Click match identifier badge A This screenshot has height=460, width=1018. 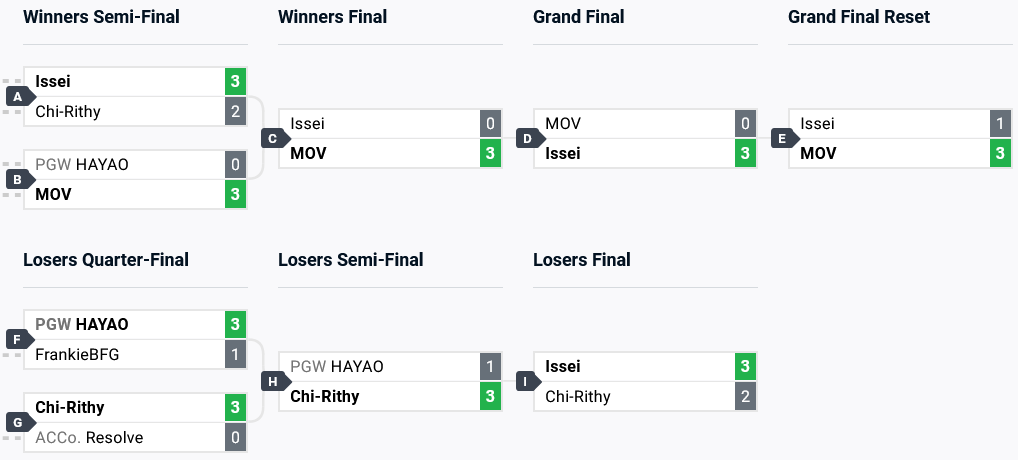point(17,97)
